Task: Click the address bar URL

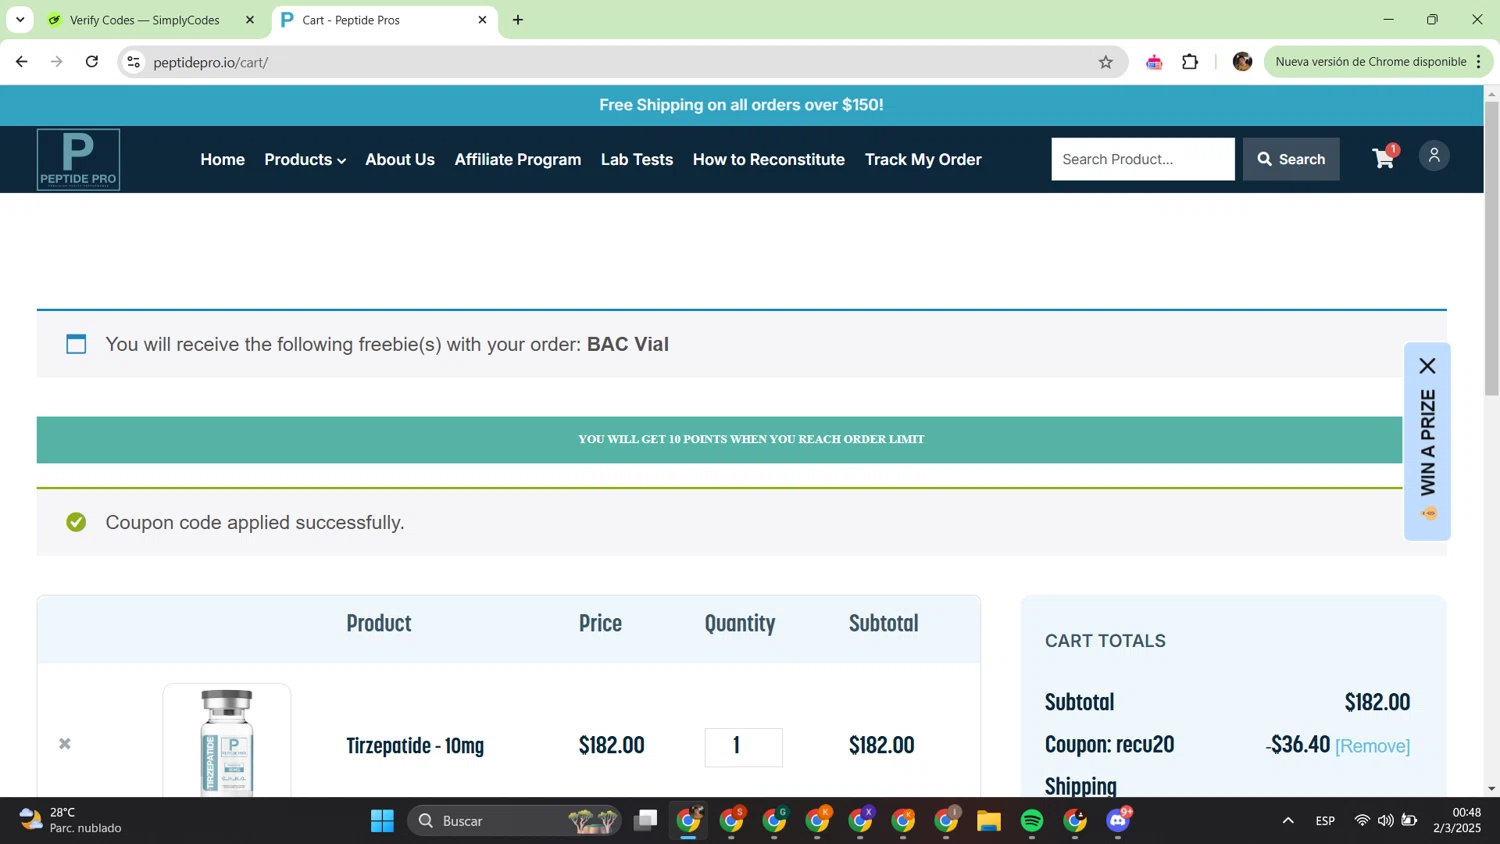Action: click(211, 62)
